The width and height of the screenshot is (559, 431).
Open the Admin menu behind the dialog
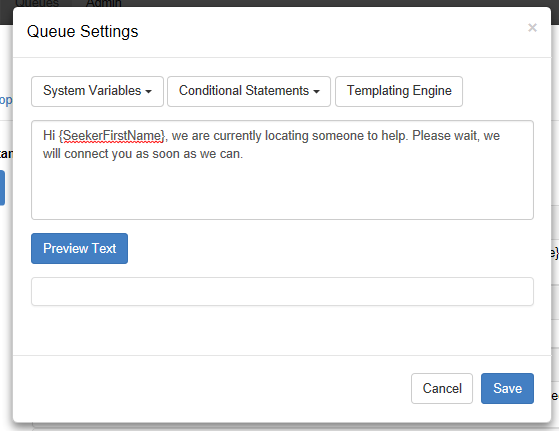[104, 4]
